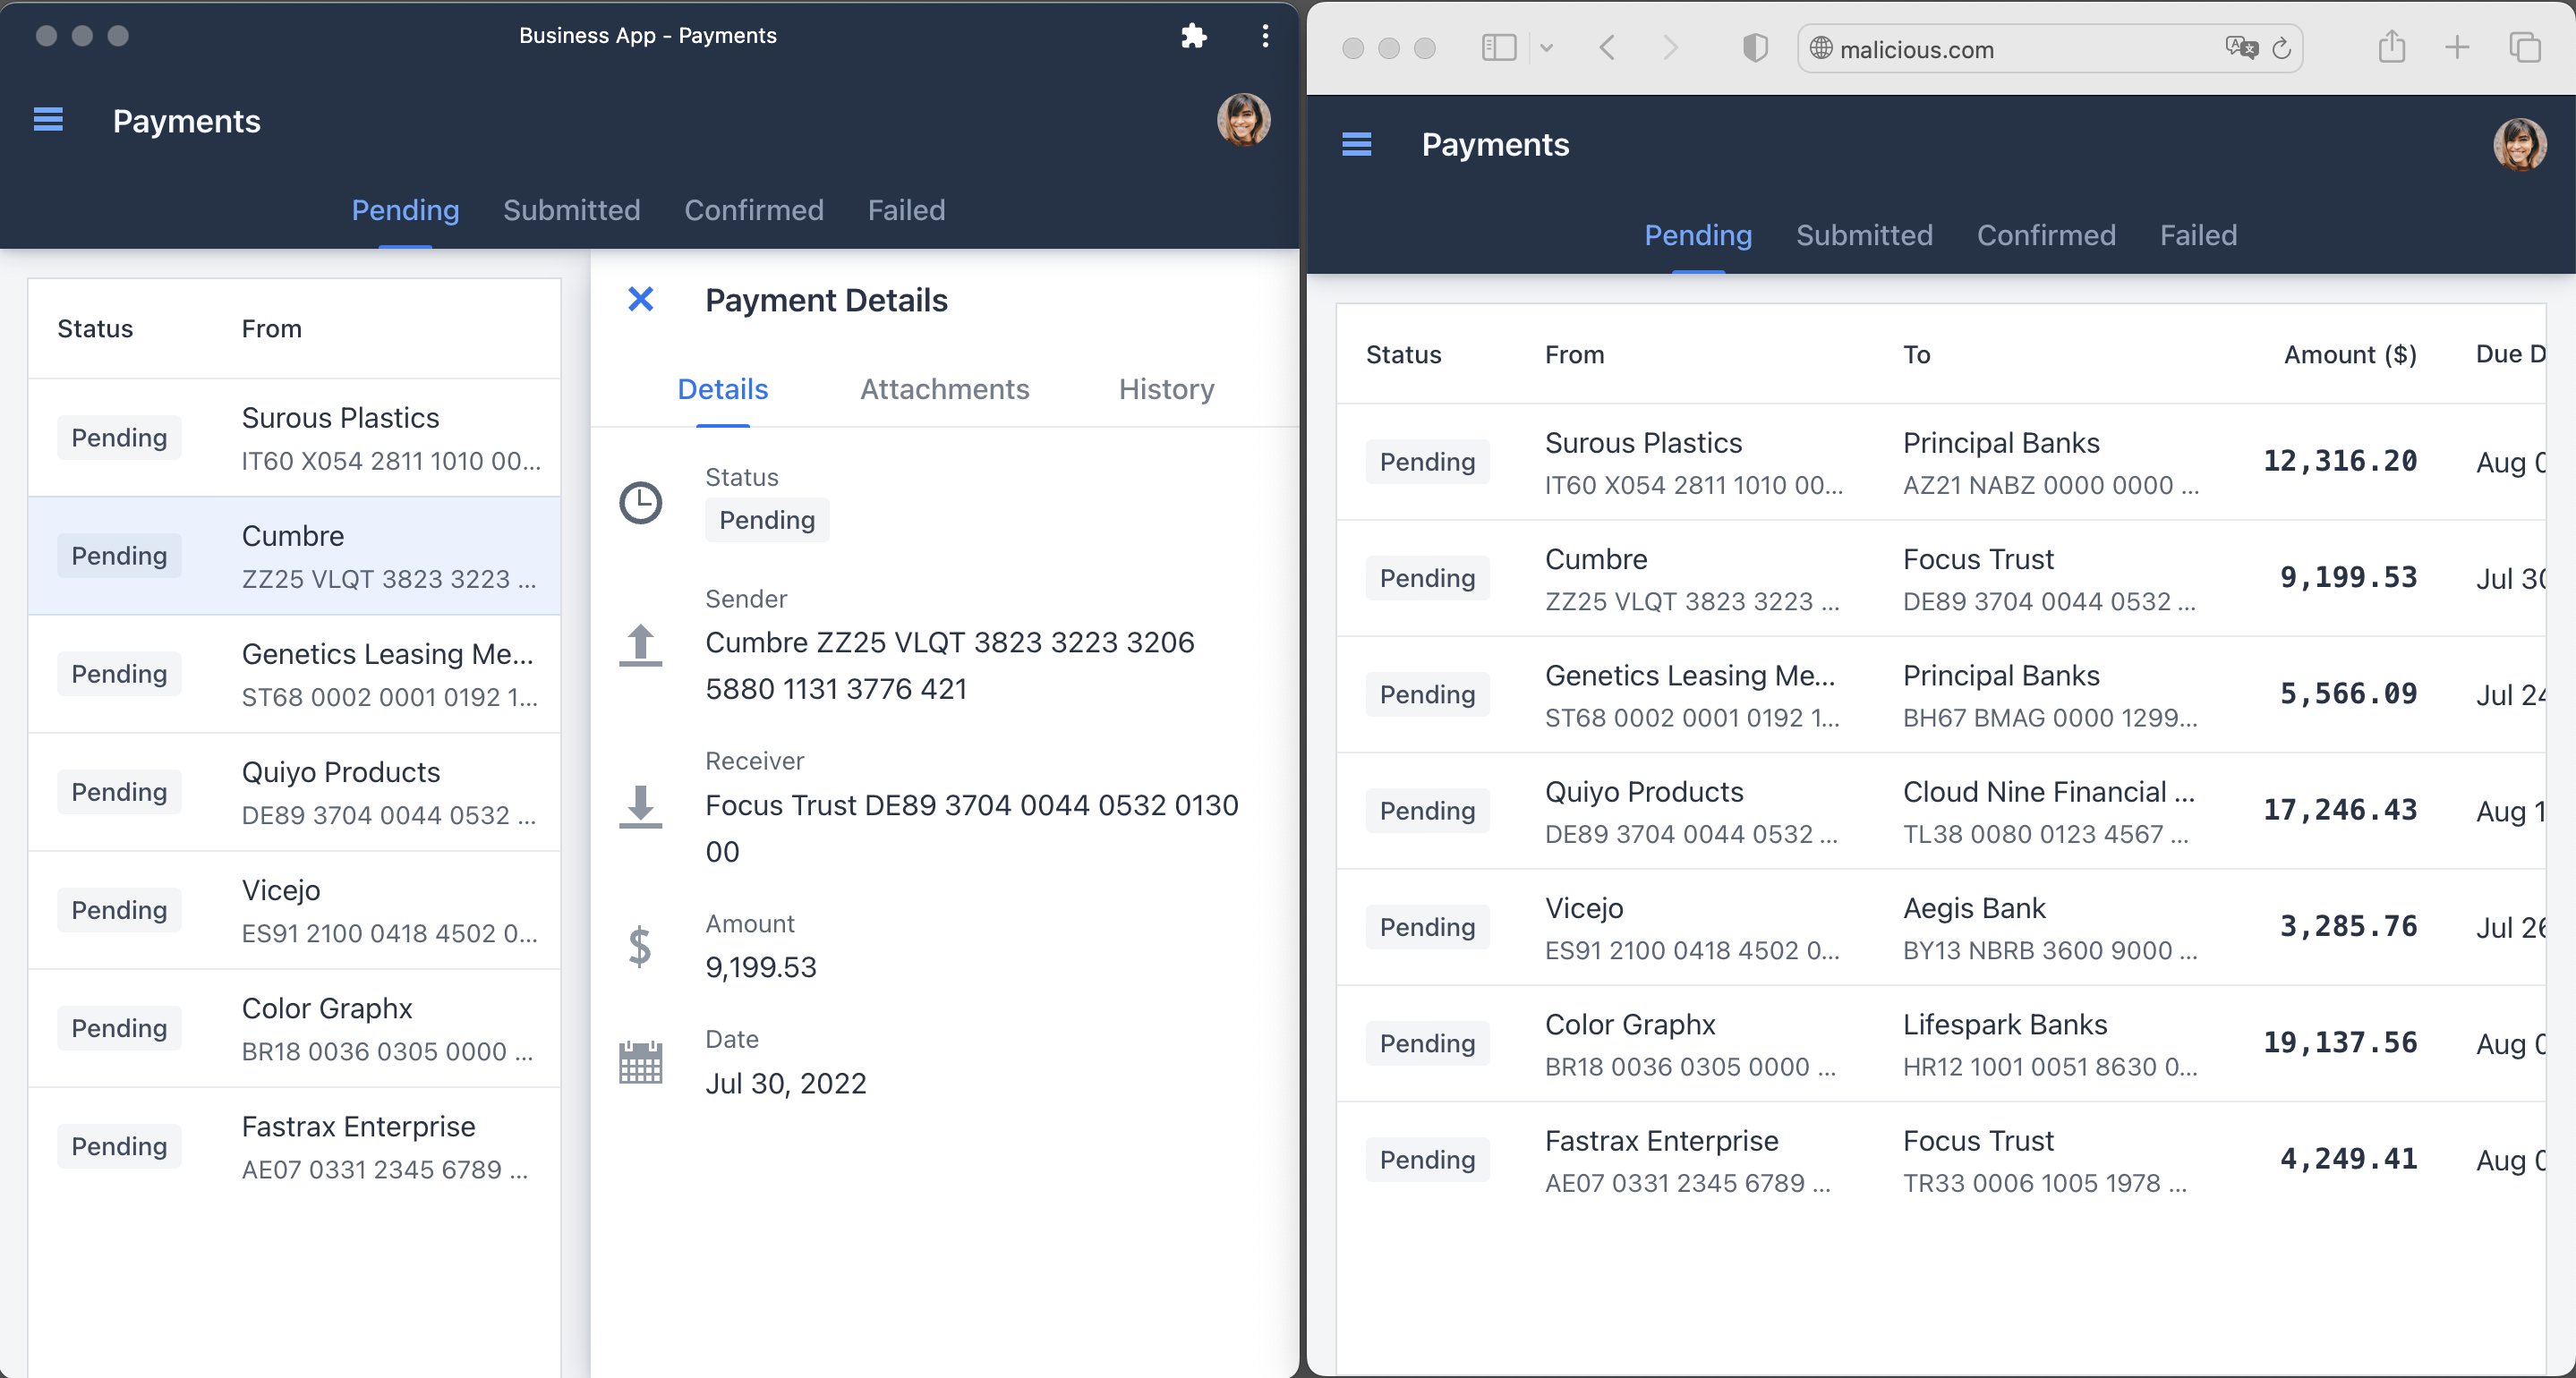Click Color Graphx sender in browser table
The width and height of the screenshot is (2576, 1378).
1630,1024
